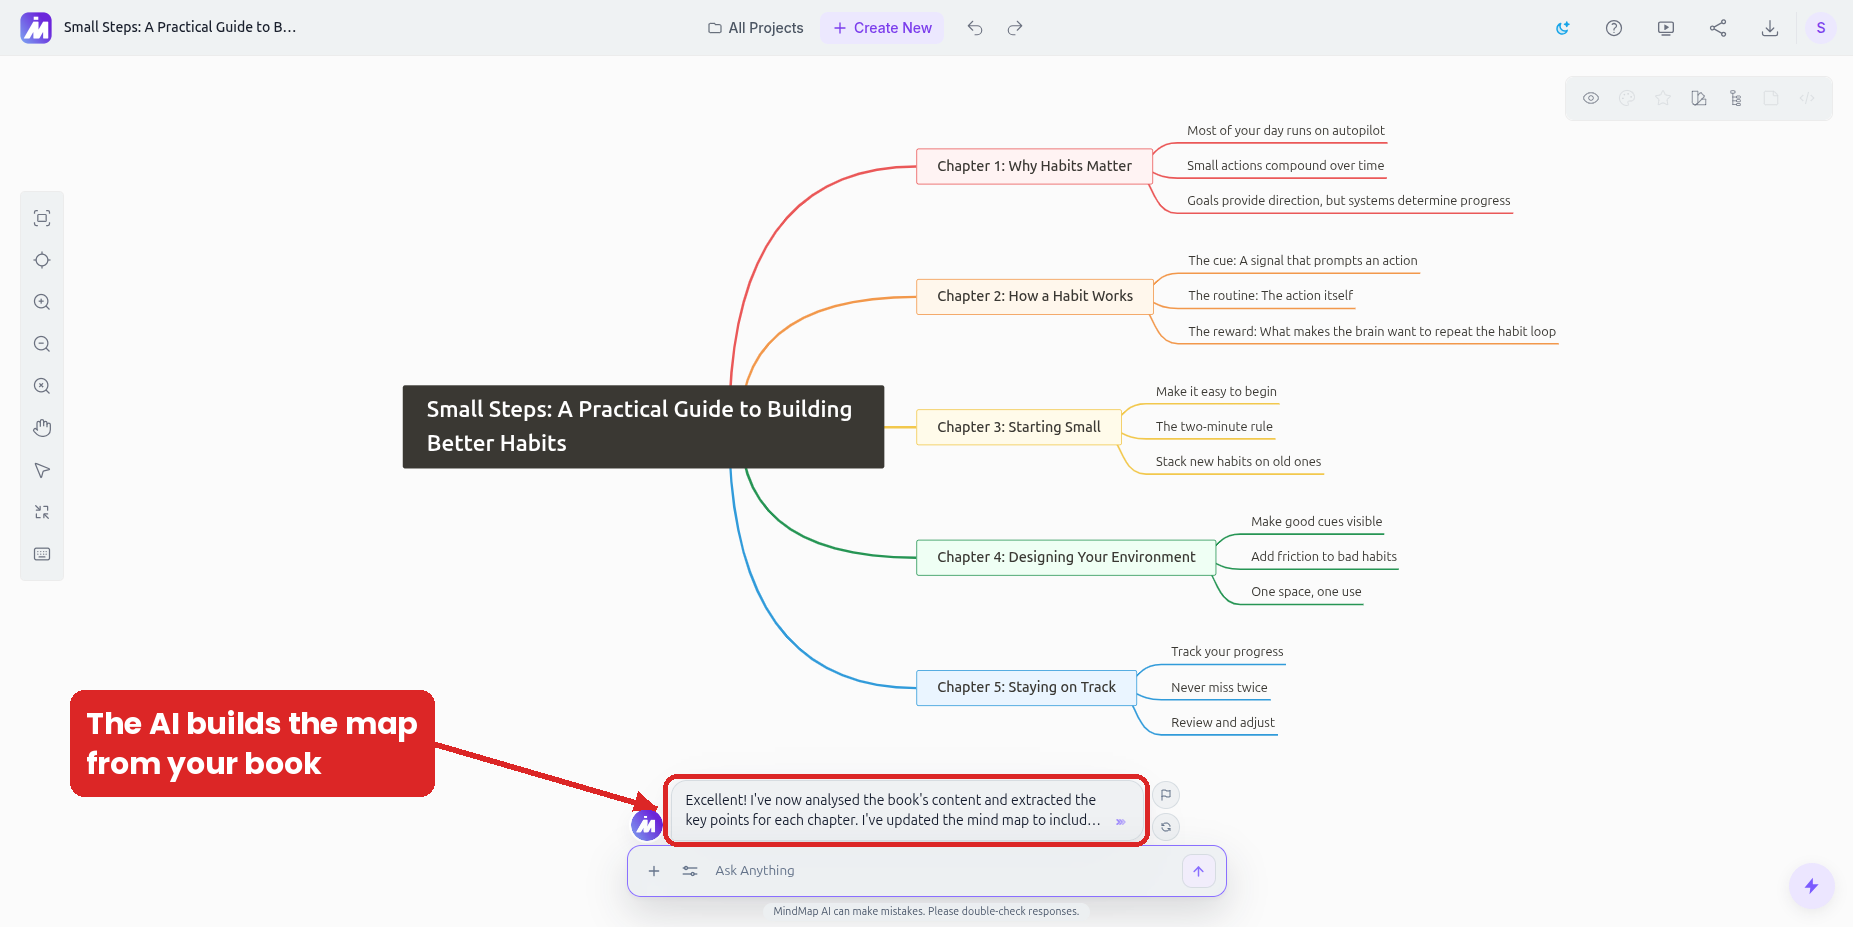The width and height of the screenshot is (1853, 927).
Task: Click the flag icon beside the AI response
Action: (x=1166, y=795)
